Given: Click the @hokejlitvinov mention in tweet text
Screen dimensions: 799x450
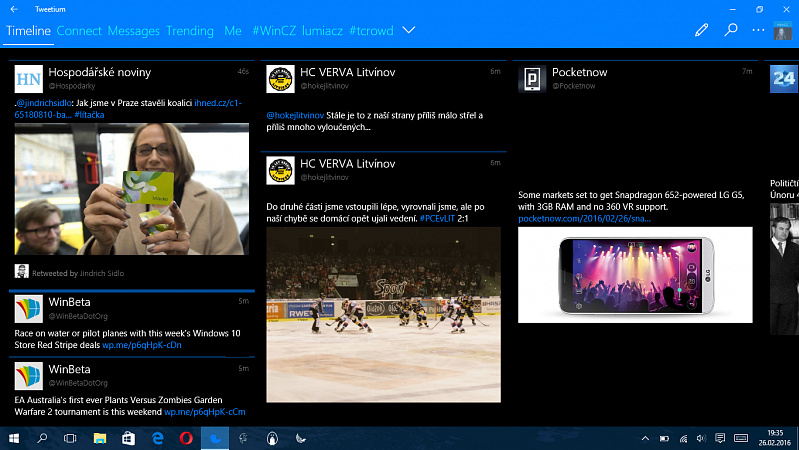Looking at the screenshot, I should coord(295,115).
